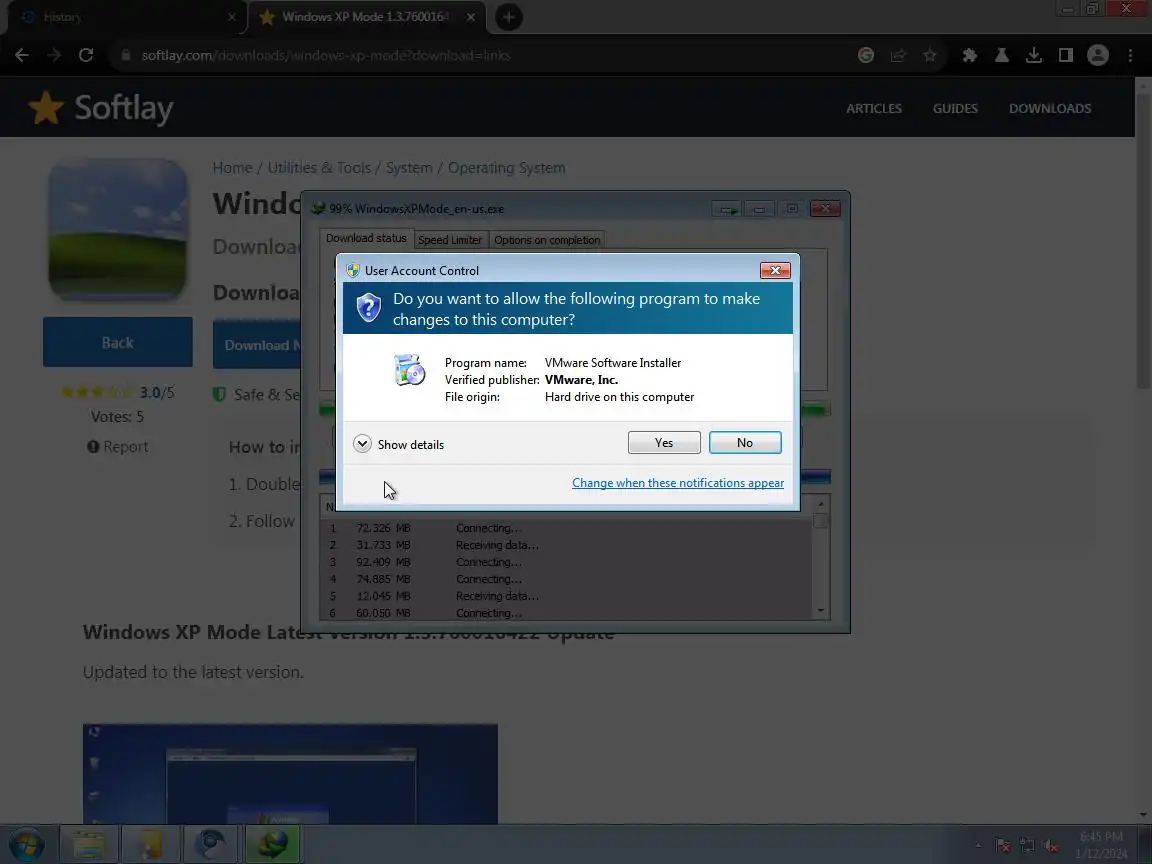This screenshot has width=1152, height=864.
Task: Reload the Softlay page
Action: pyautogui.click(x=86, y=55)
